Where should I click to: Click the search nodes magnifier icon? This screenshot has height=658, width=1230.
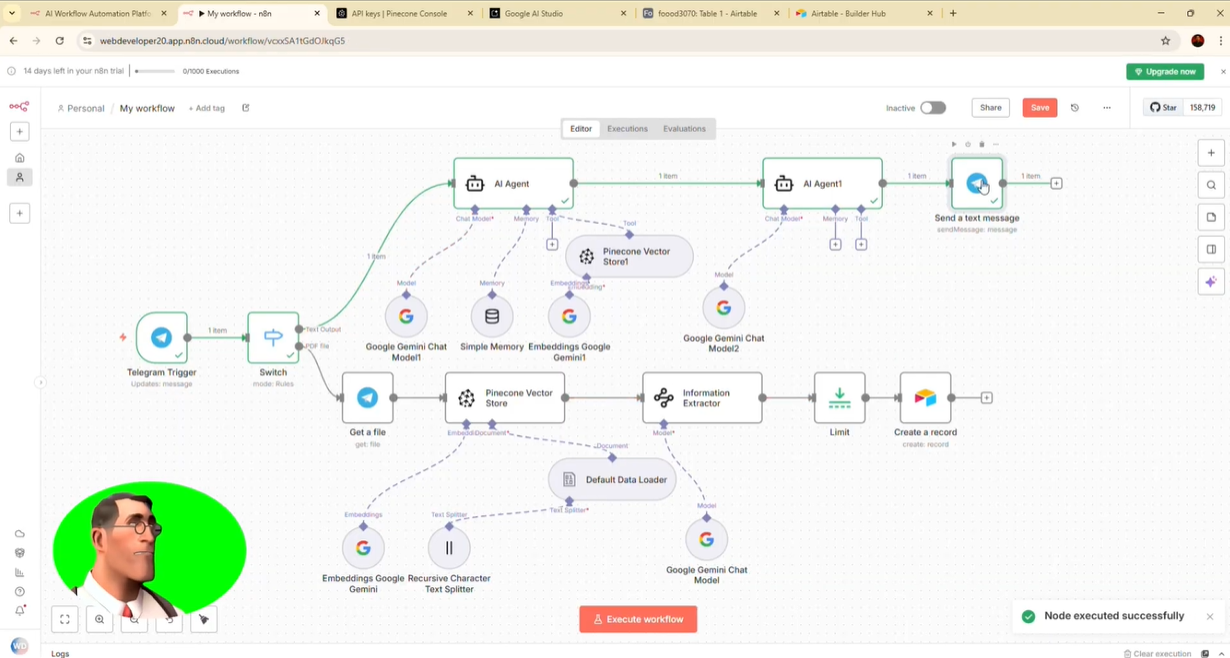coord(1211,185)
